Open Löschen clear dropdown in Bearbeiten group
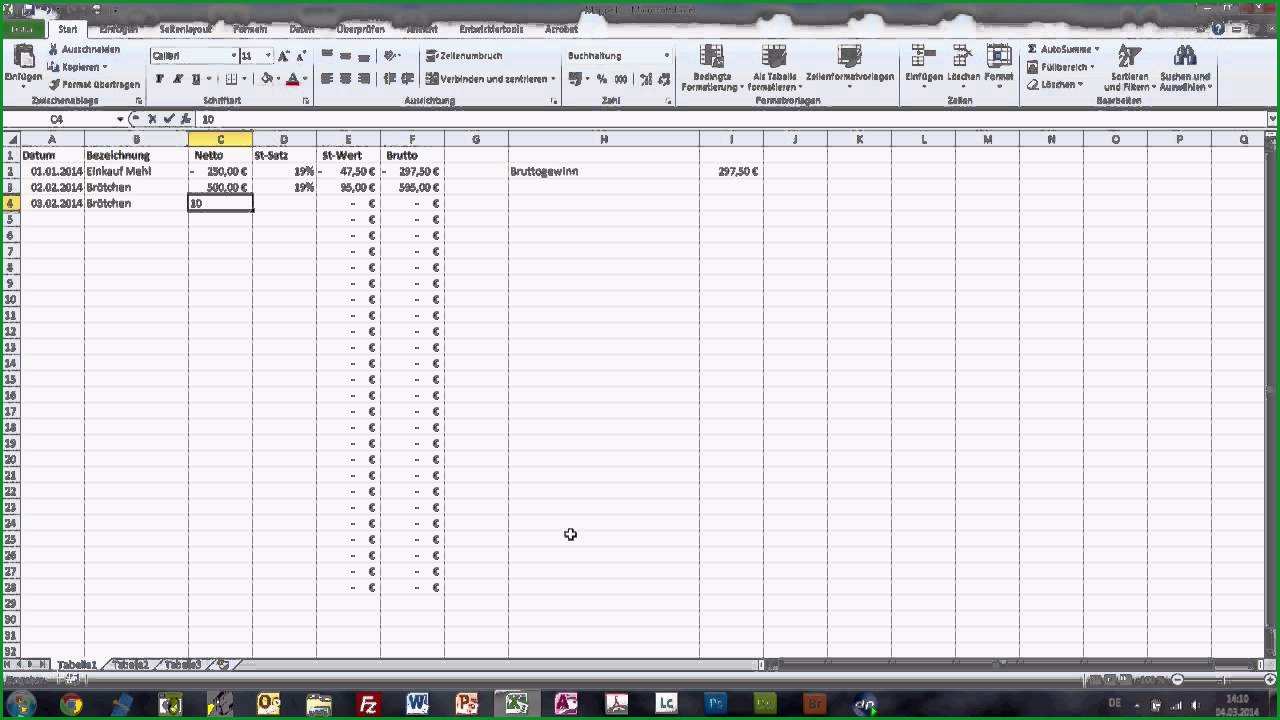1280x720 pixels. point(1055,85)
